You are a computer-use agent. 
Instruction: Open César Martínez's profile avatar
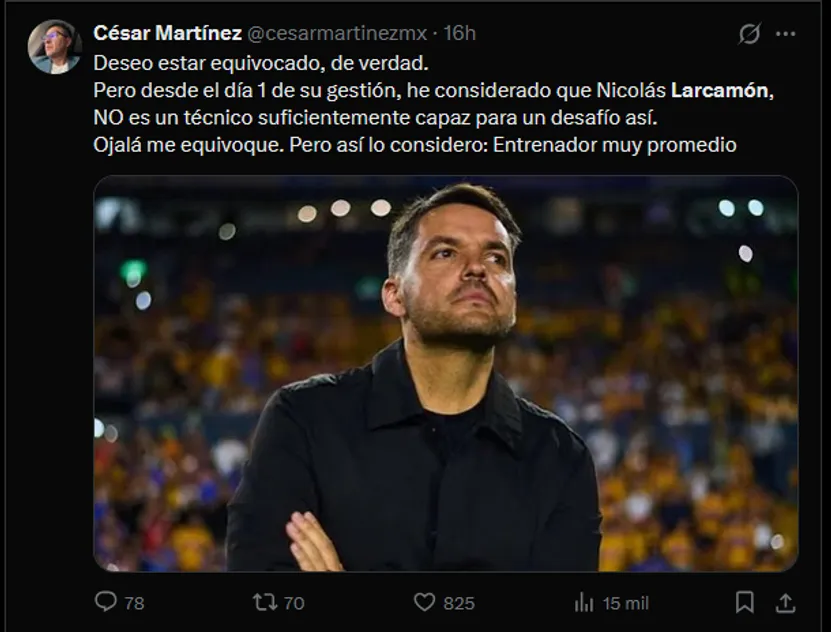pos(54,47)
